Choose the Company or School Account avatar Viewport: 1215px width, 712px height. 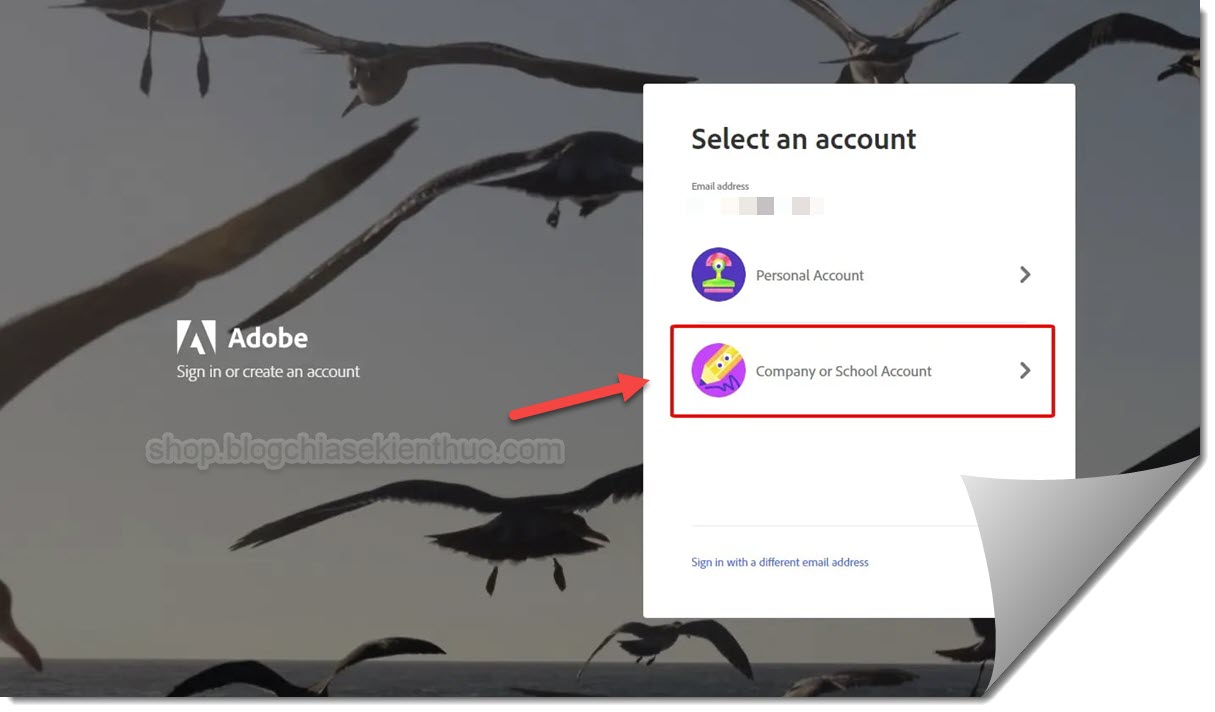pos(718,371)
